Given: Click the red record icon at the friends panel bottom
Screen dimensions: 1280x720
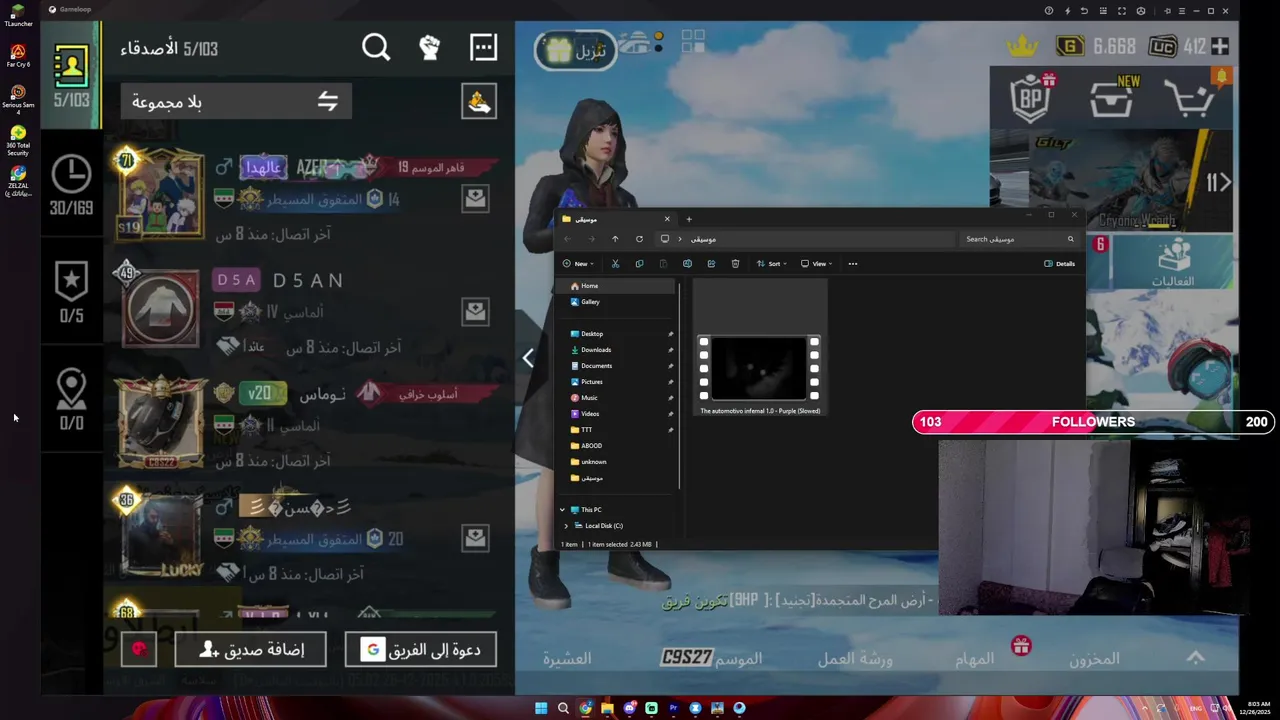Looking at the screenshot, I should (x=139, y=650).
